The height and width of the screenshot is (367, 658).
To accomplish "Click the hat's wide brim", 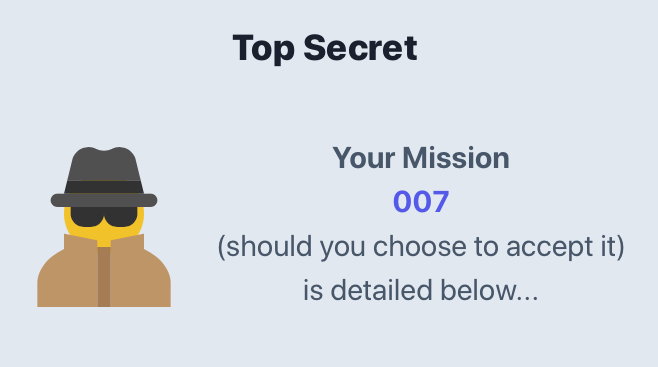I will pyautogui.click(x=104, y=200).
